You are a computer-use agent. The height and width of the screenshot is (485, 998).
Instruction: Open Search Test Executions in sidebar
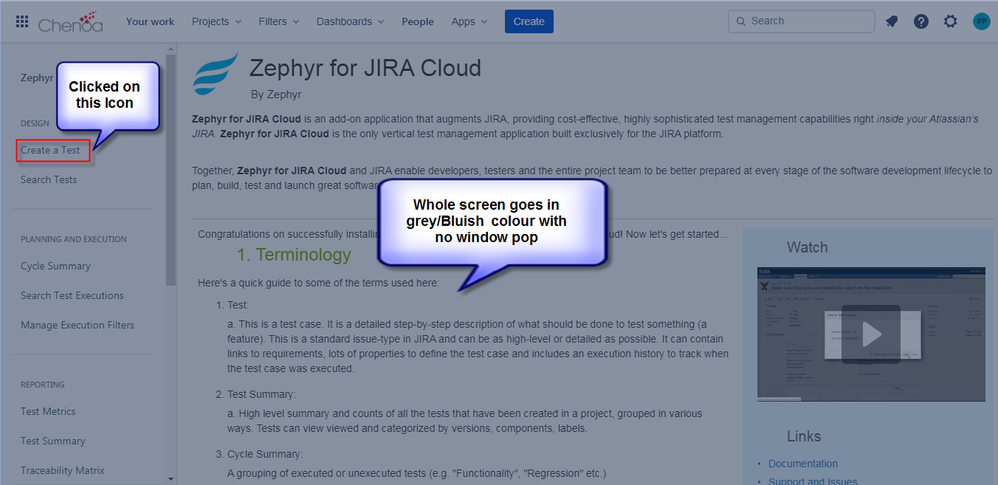click(x=72, y=295)
